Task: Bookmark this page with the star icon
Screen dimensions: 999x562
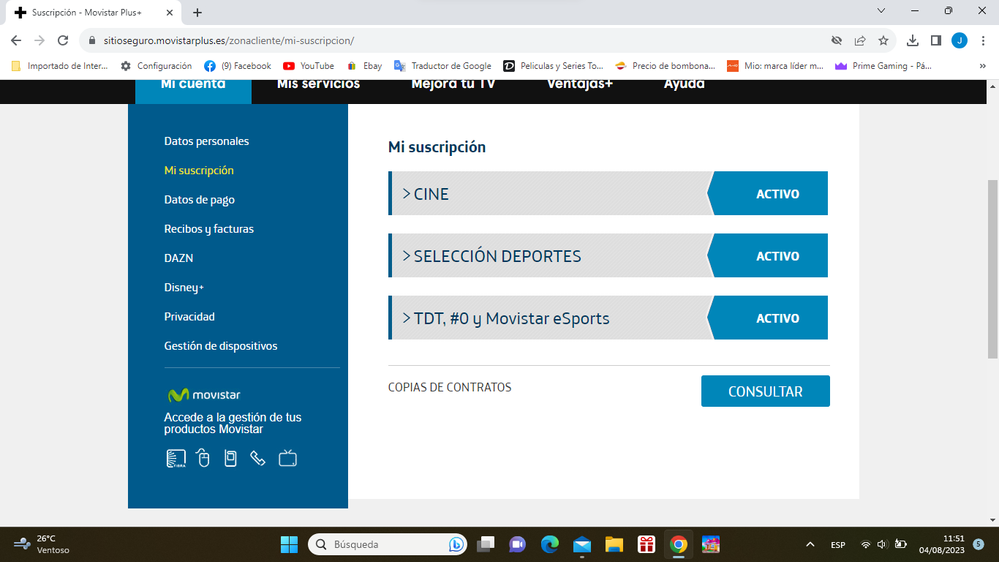Action: [x=883, y=40]
